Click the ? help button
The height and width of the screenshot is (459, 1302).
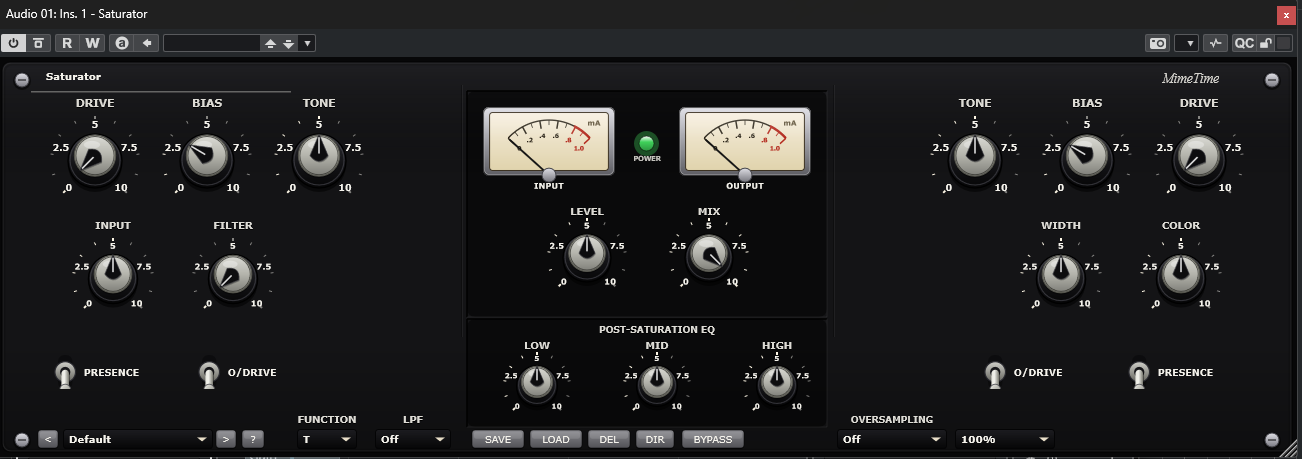point(253,438)
